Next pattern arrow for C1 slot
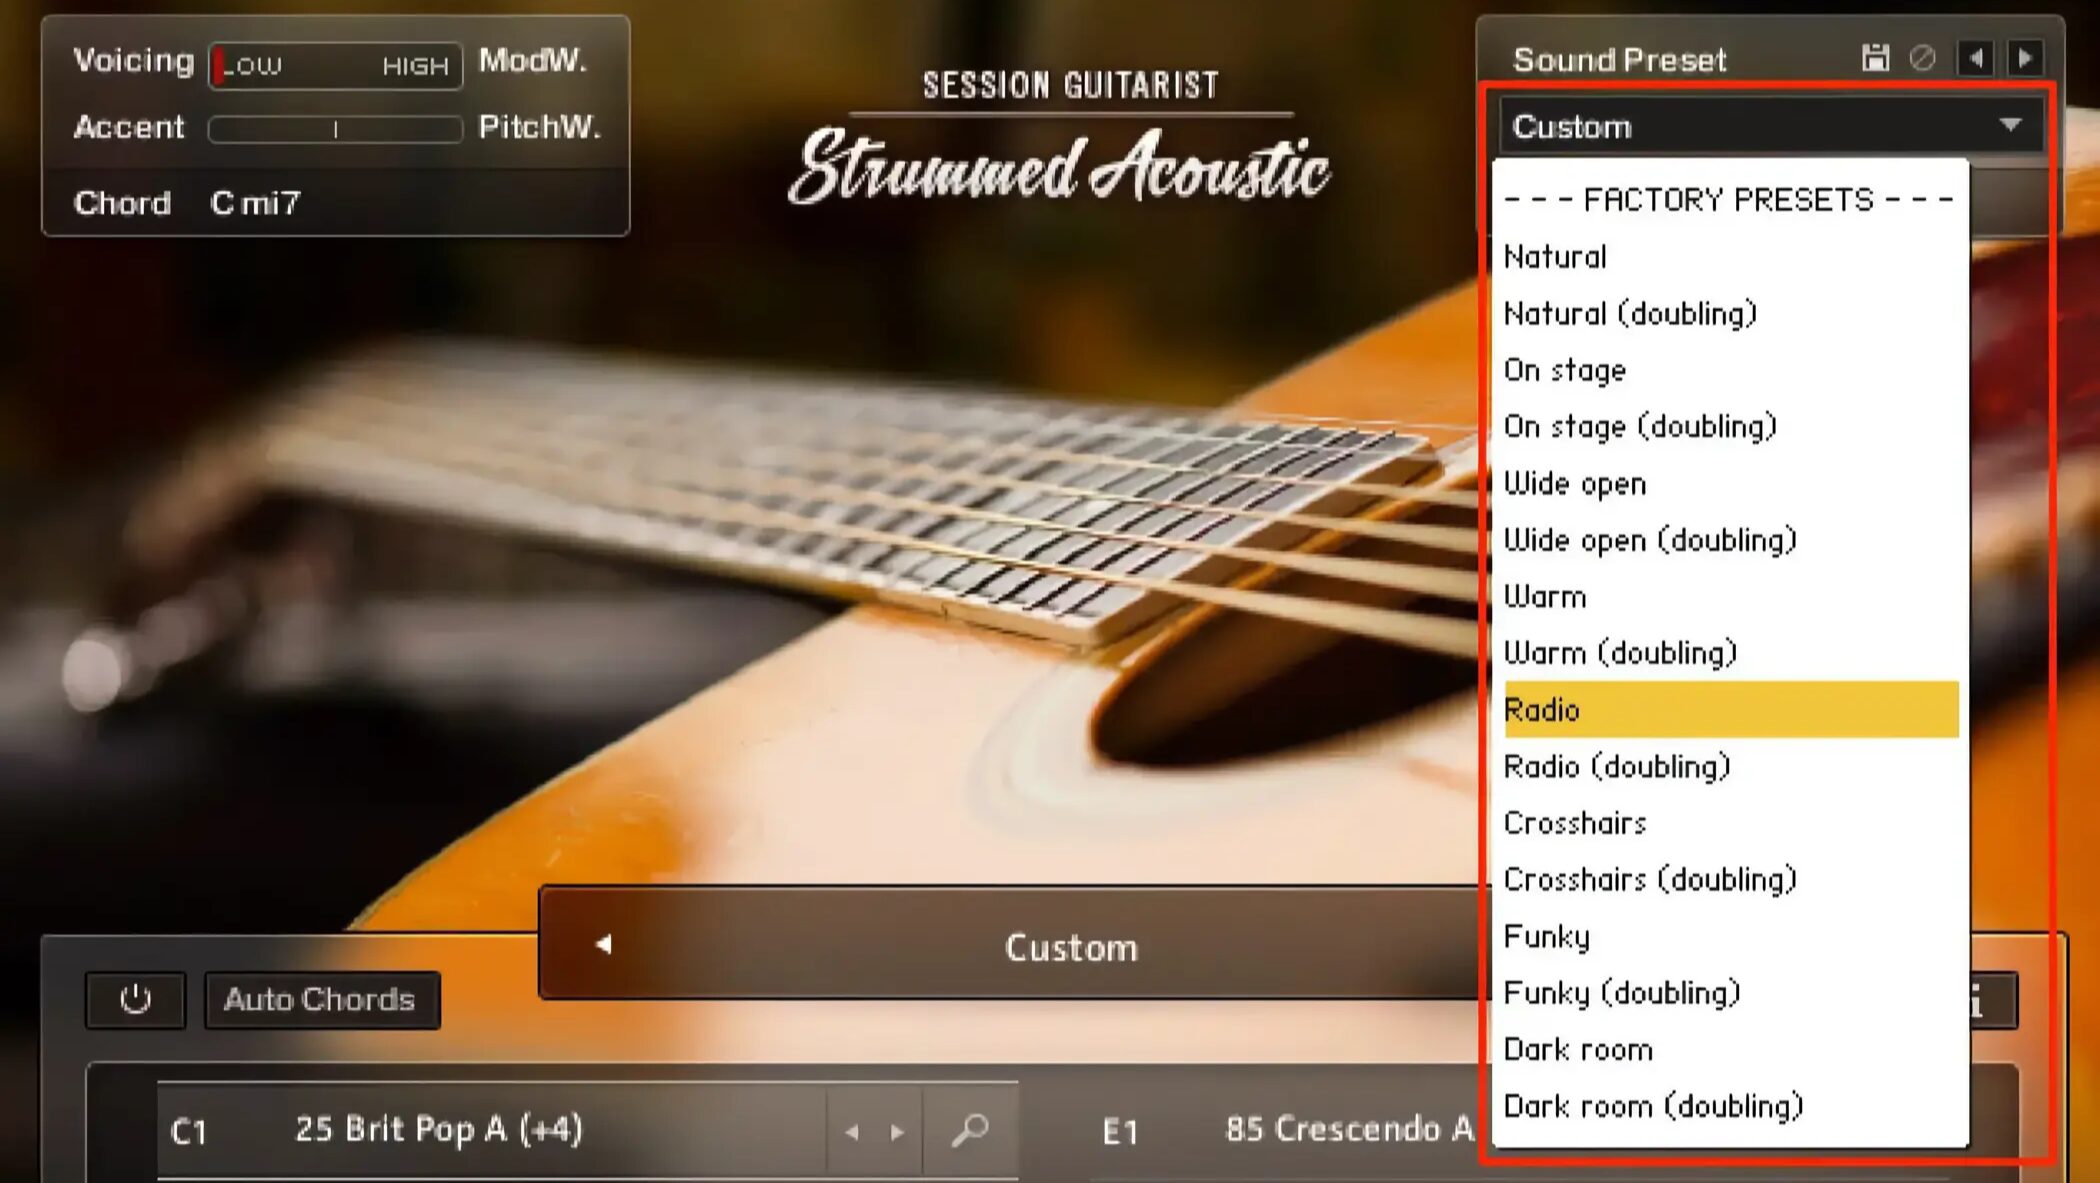Screen dimensions: 2100x1183 [x=897, y=1132]
